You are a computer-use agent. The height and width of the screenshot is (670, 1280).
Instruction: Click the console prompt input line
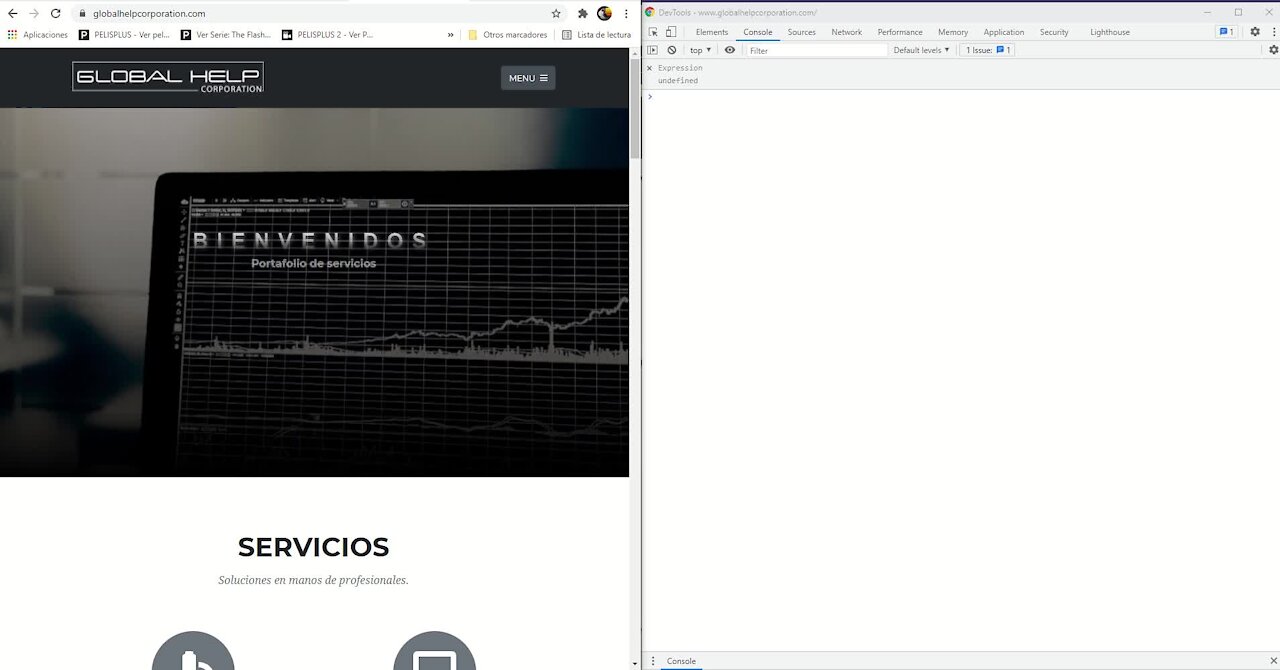click(960, 97)
